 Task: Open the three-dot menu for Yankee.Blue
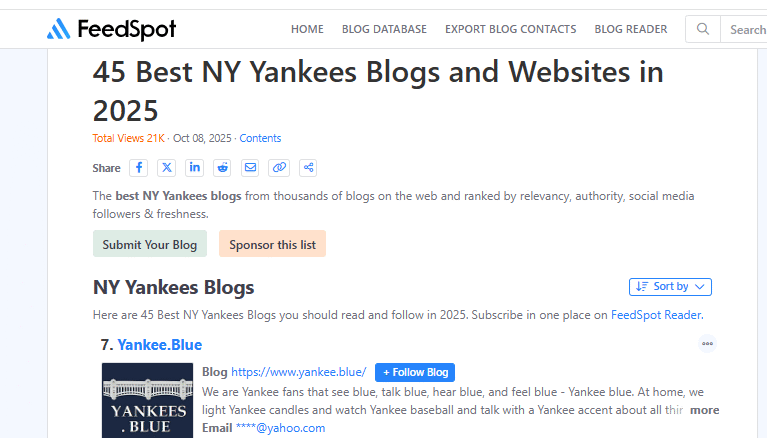(707, 344)
